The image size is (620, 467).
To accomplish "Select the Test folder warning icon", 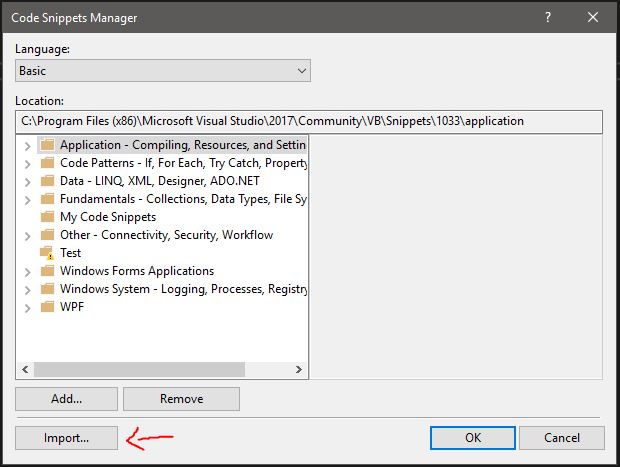I will point(47,253).
